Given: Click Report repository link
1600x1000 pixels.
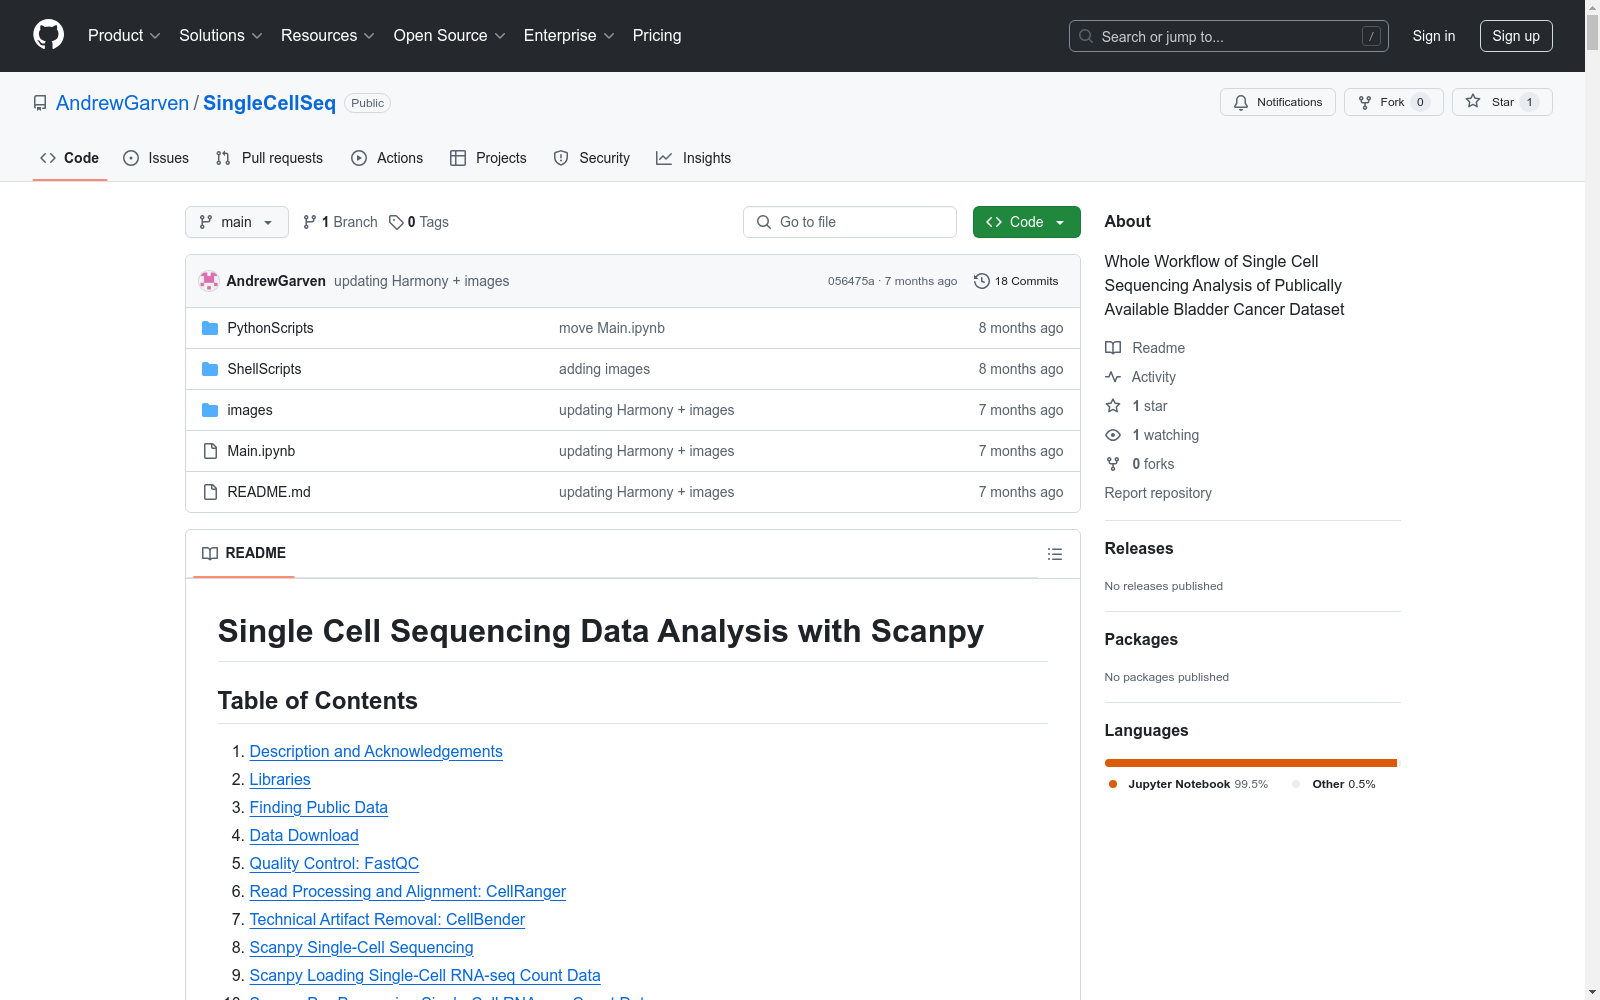Looking at the screenshot, I should [1158, 493].
